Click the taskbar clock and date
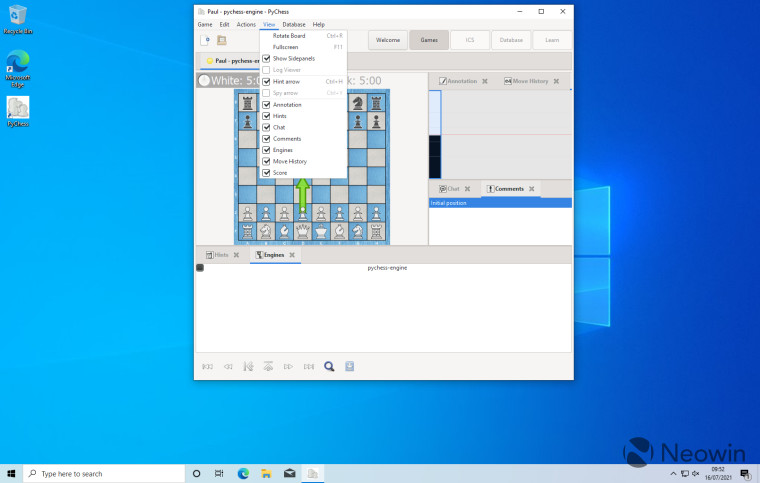The width and height of the screenshot is (760, 483). 718,473
